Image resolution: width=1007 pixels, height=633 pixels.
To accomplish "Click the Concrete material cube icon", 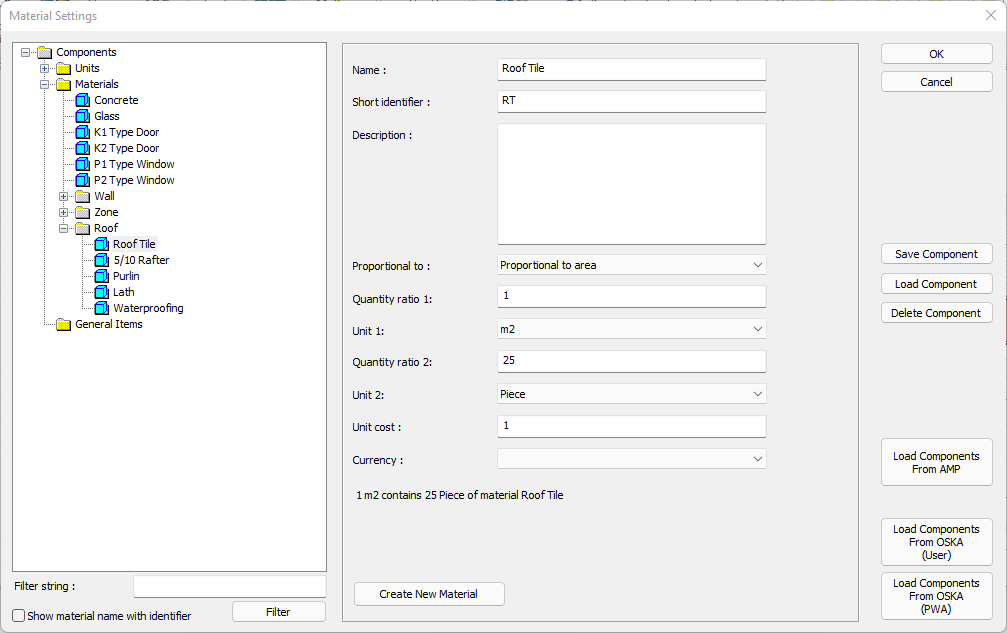I will pyautogui.click(x=82, y=100).
